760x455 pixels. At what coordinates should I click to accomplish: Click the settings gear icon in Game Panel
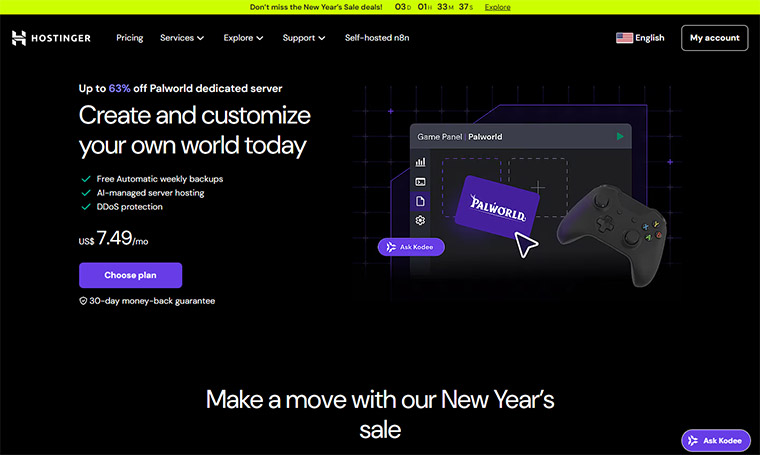(421, 220)
